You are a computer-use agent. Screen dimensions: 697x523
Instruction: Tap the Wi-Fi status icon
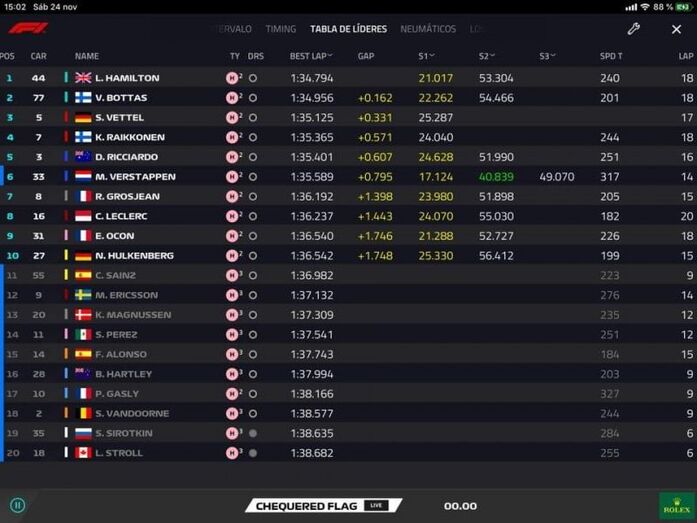coord(644,7)
